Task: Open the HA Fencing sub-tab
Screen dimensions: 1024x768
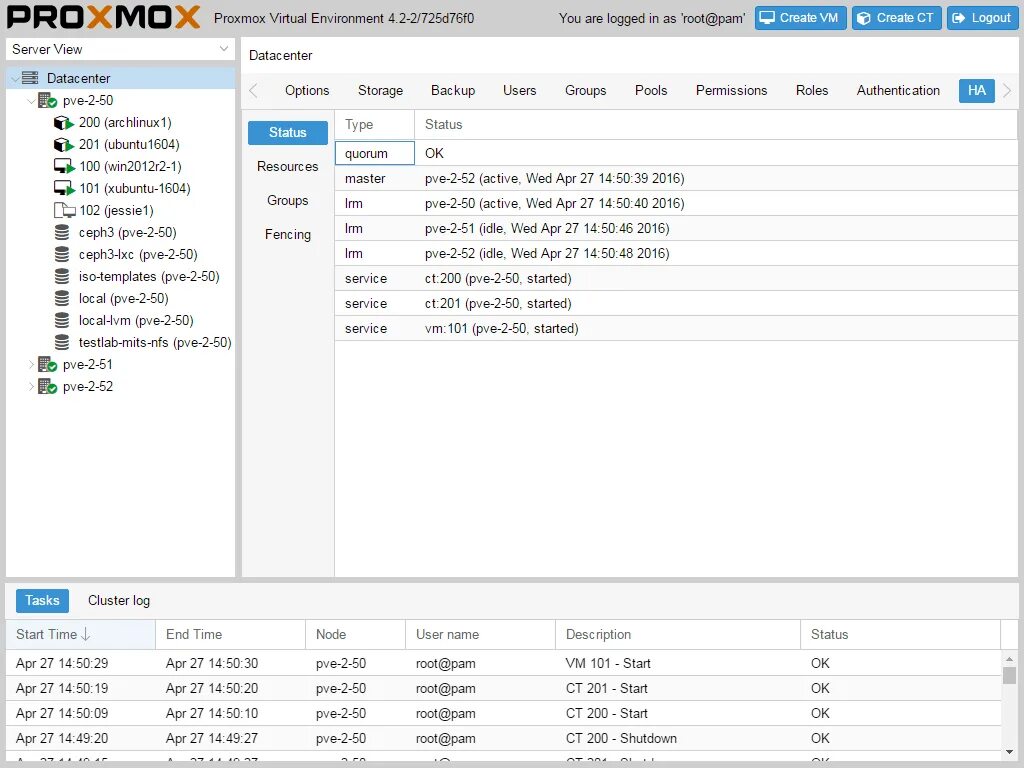Action: tap(287, 234)
